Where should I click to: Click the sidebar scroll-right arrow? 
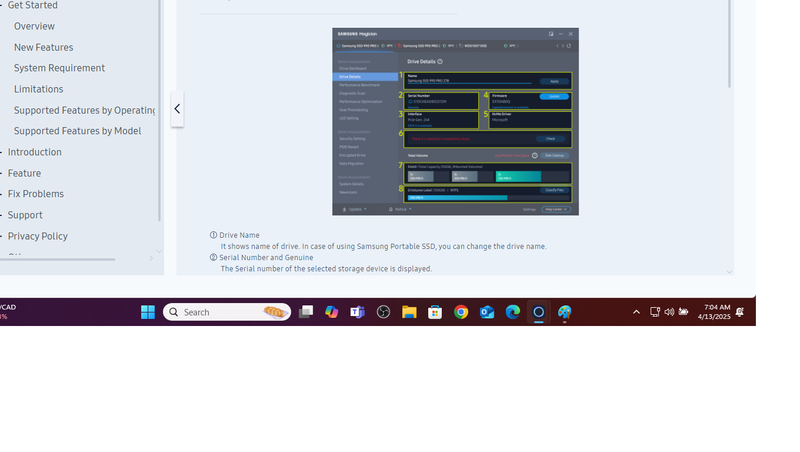[151, 259]
